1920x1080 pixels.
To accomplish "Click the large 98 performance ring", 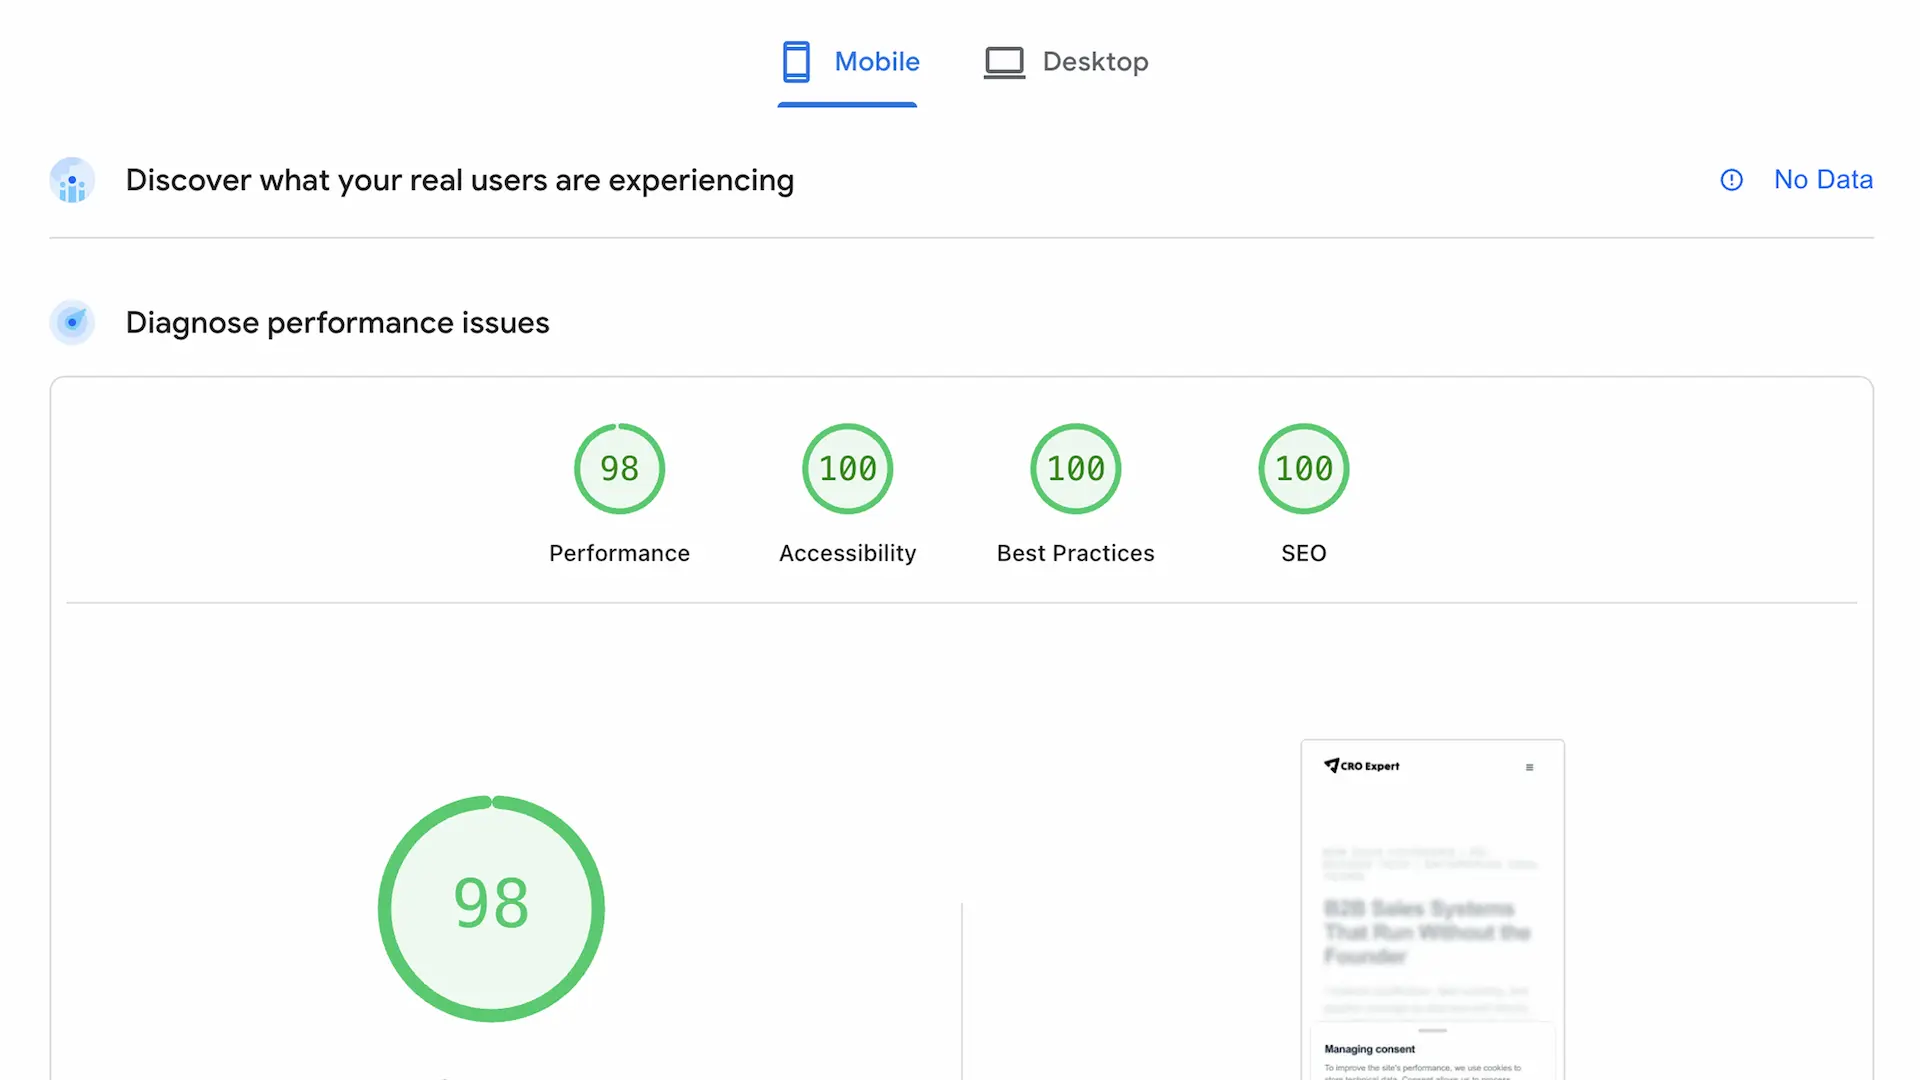I will click(491, 906).
